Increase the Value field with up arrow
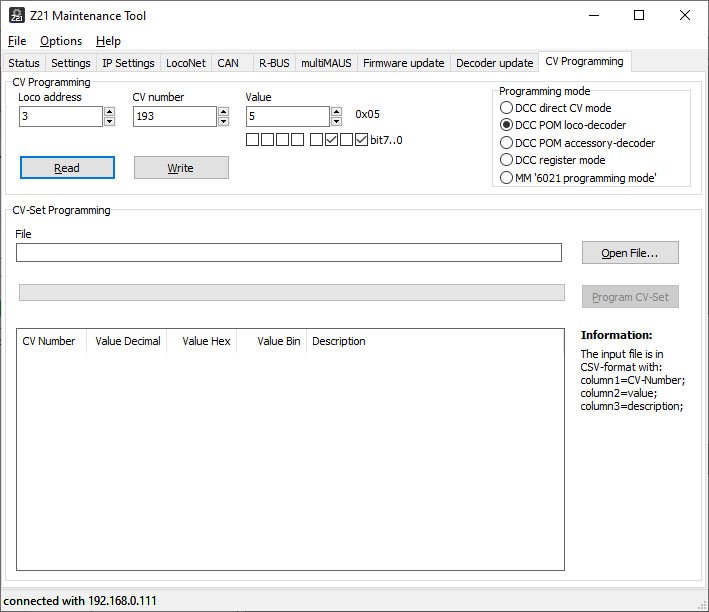709x612 pixels. tap(336, 112)
